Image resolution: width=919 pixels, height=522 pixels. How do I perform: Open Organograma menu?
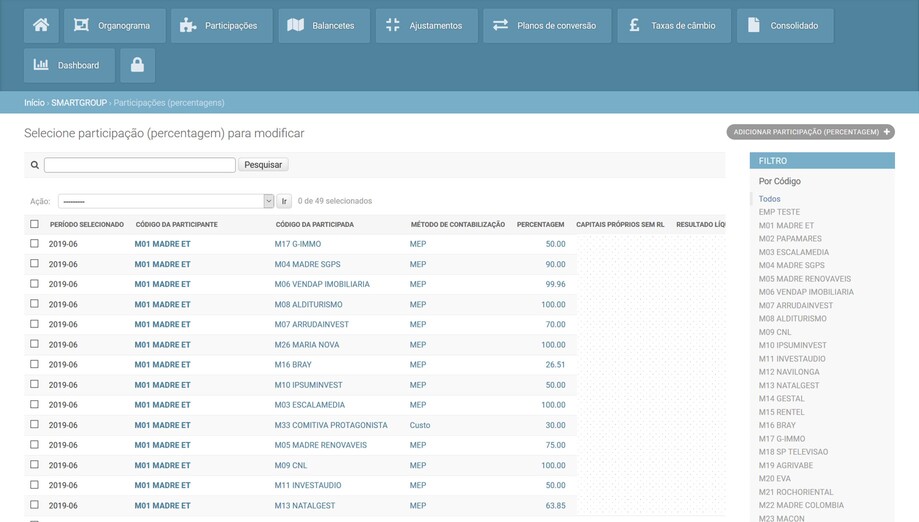tap(115, 25)
